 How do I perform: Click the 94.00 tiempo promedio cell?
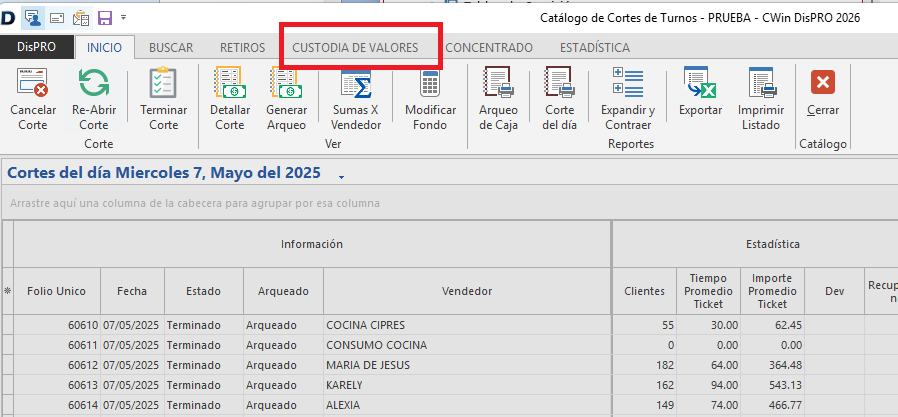[708, 385]
